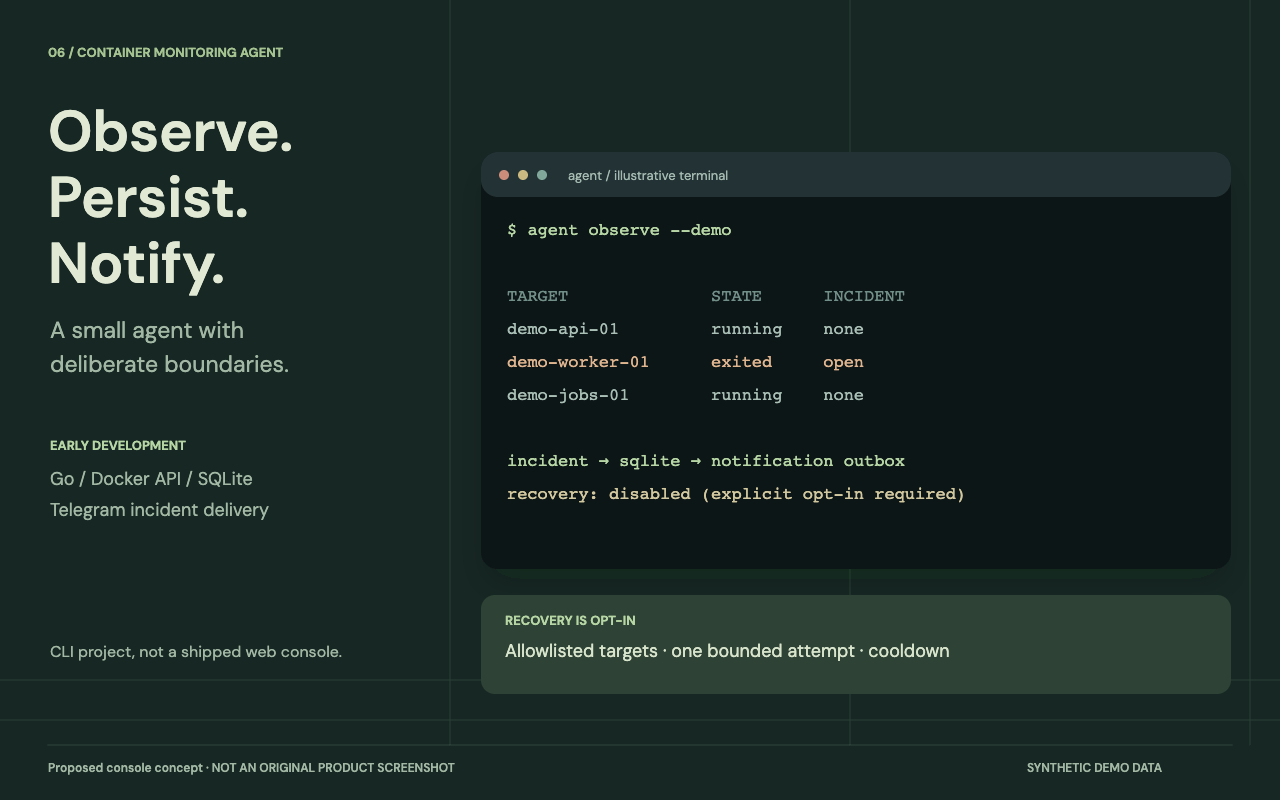Click the 'Go / Docker API / SQLite' line
The image size is (1280, 800).
pos(151,479)
